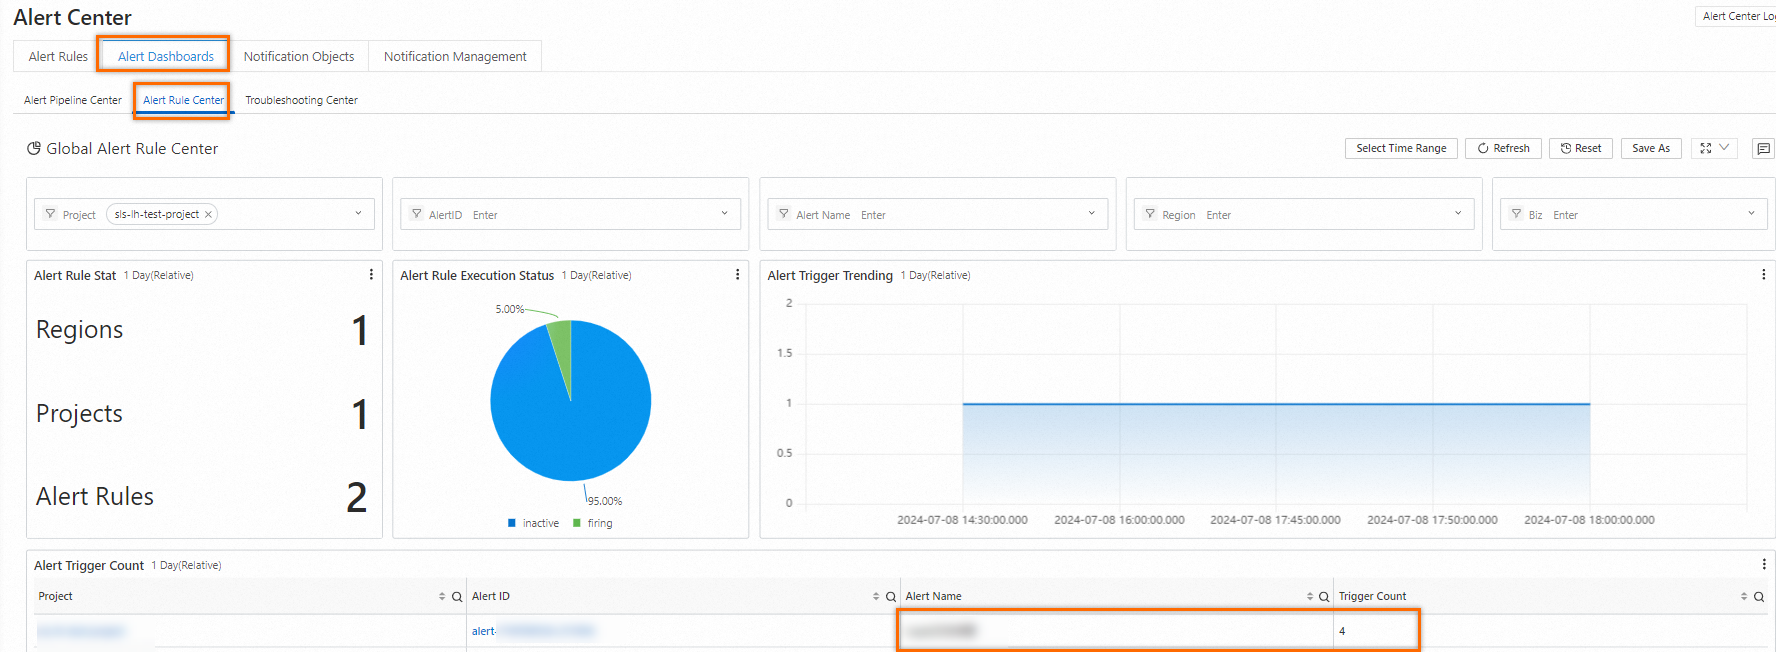Open the Alert Rule Execution Status more menu

tap(738, 274)
